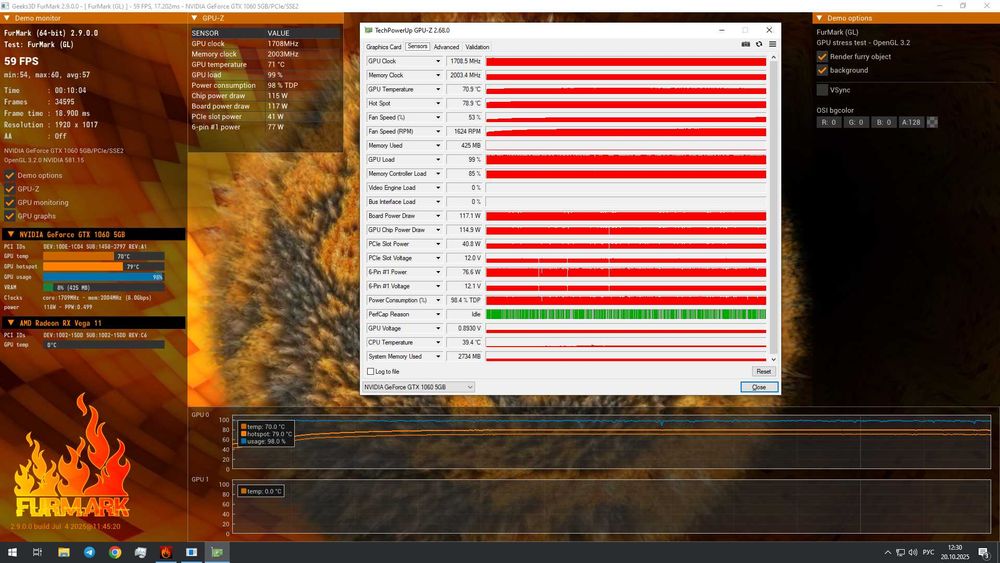Open Chrome from taskbar

(115, 552)
